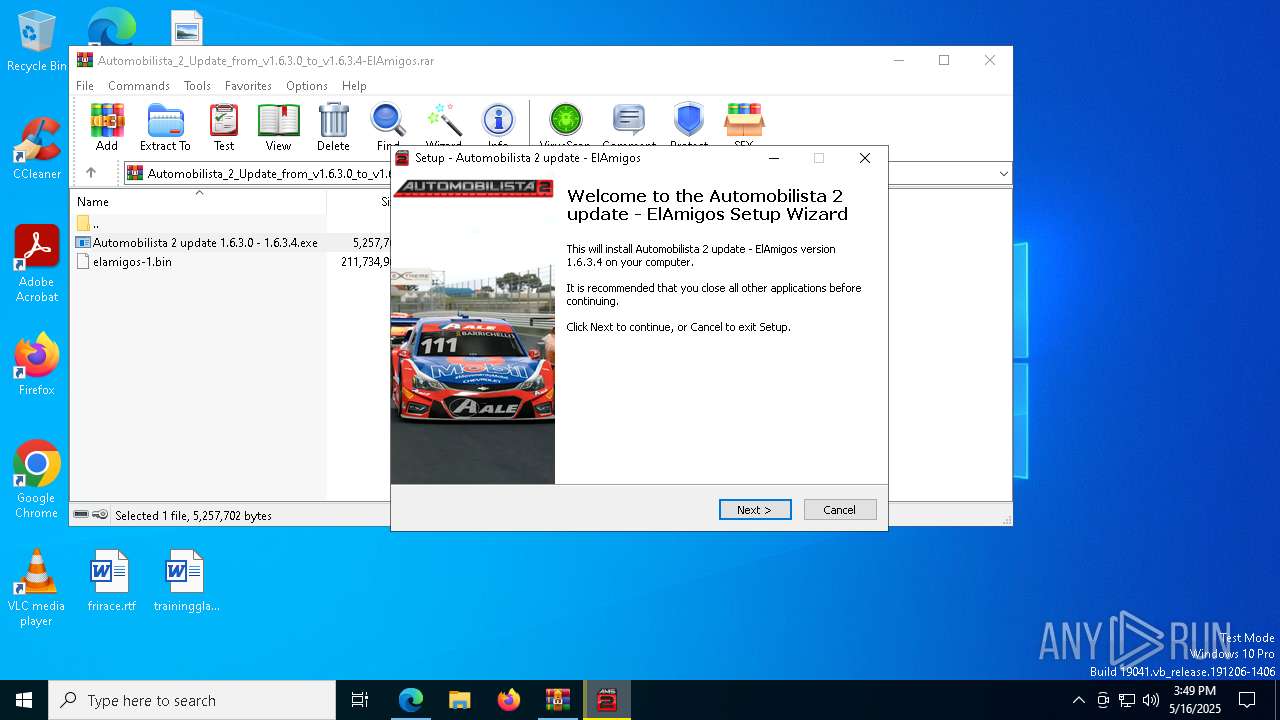The image size is (1280, 720).
Task: Click the View toolbar icon in WinRAR
Action: (278, 127)
